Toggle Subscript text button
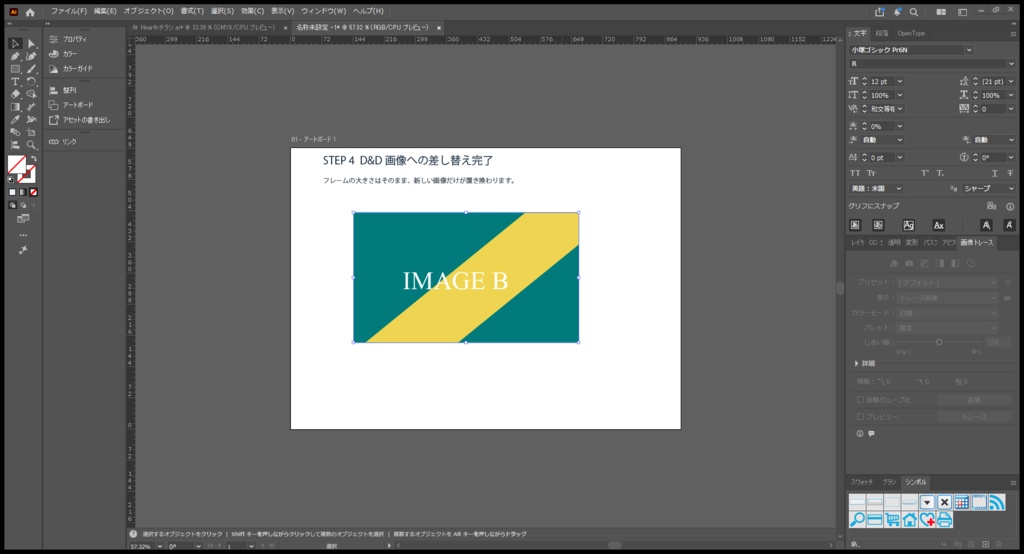Screen dimensions: 1024x554 point(940,173)
